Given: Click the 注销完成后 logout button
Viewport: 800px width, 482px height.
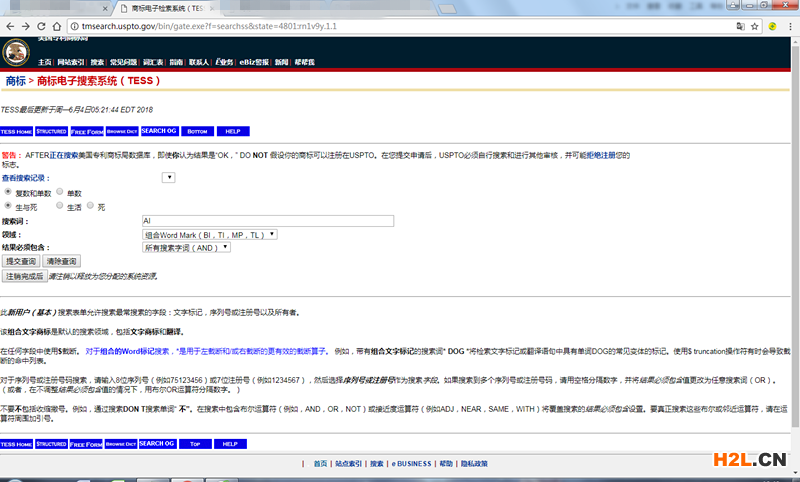Looking at the screenshot, I should [24, 276].
